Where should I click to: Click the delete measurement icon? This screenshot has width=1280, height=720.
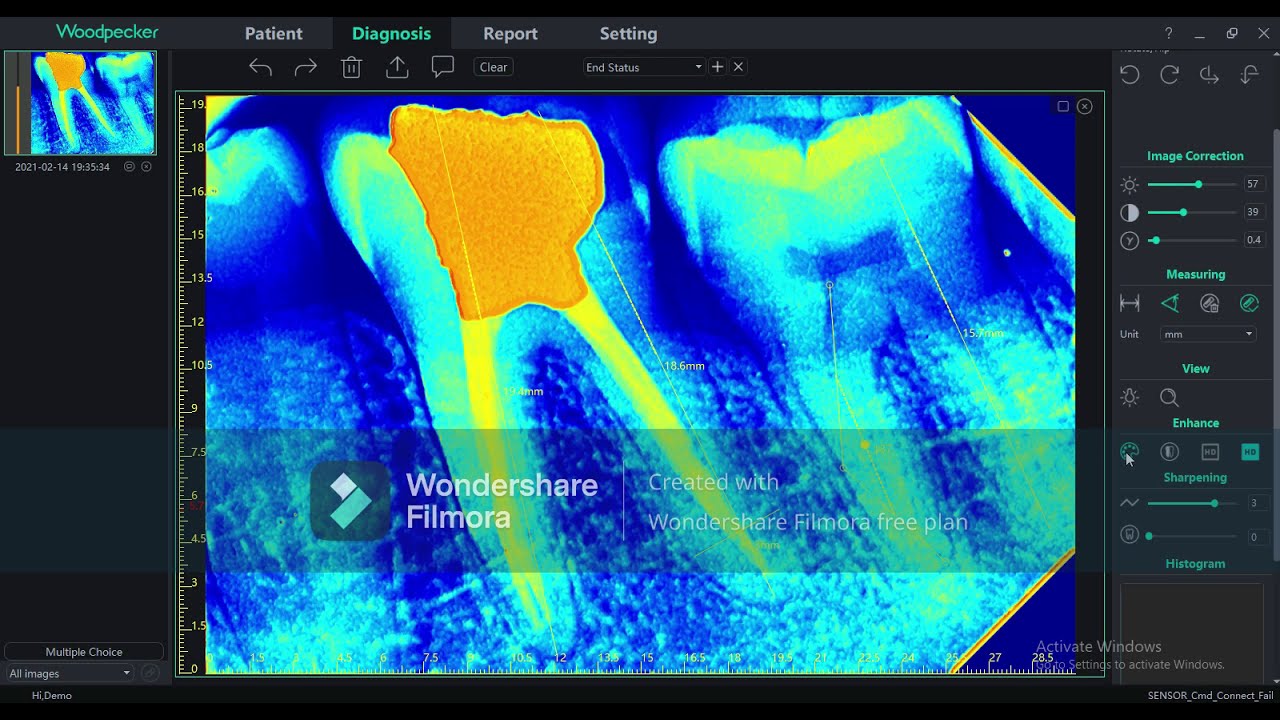pyautogui.click(x=1210, y=303)
